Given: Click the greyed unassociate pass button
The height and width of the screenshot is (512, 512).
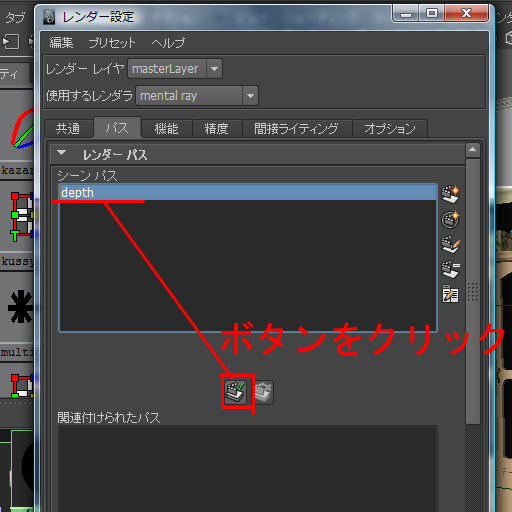Looking at the screenshot, I should click(x=263, y=392).
